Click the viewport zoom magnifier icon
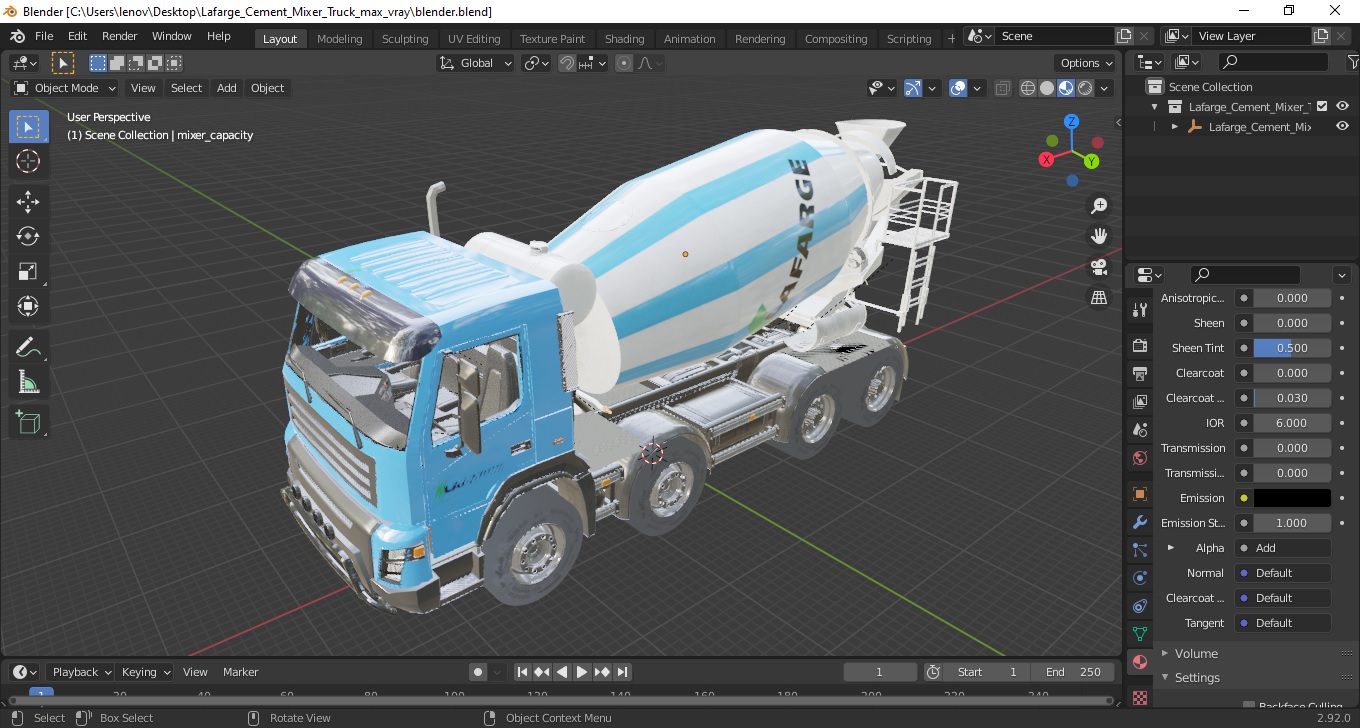The image size is (1360, 728). (x=1099, y=206)
